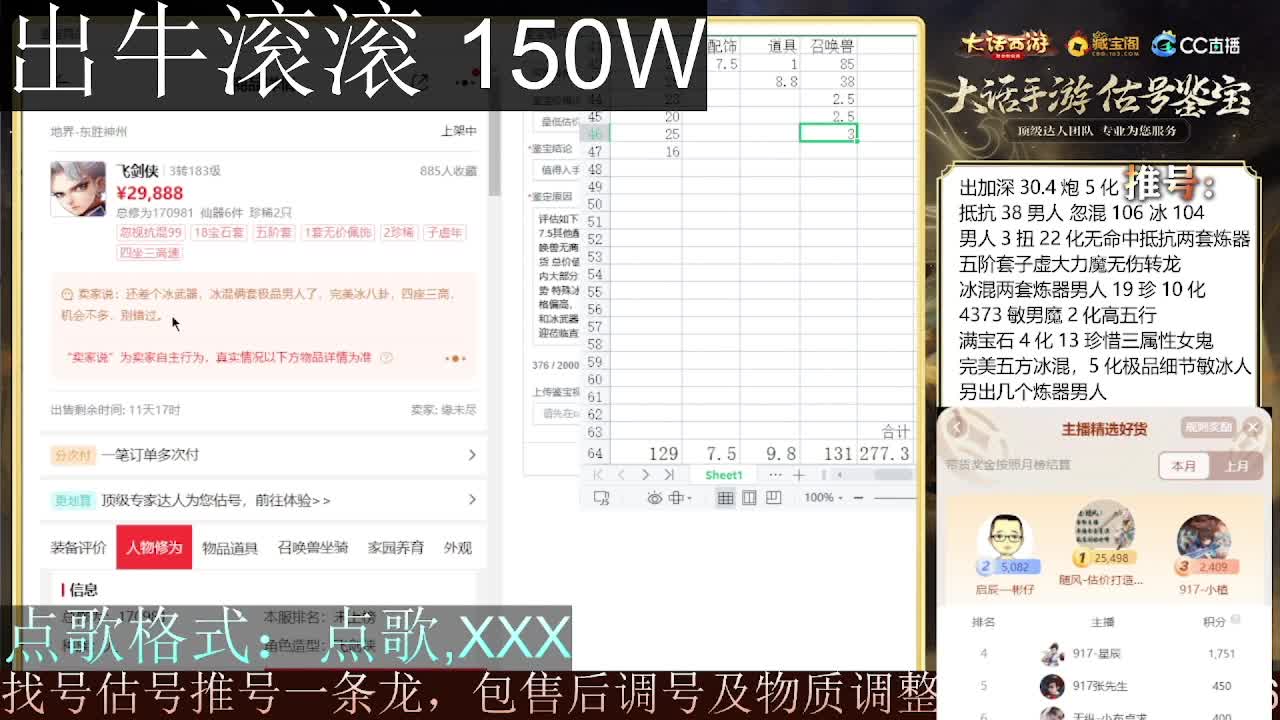
Task: Switch to normal grid view icon
Action: (x=725, y=498)
